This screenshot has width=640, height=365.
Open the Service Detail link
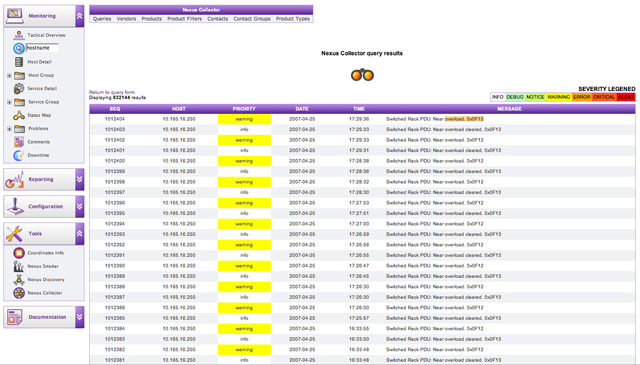pyautogui.click(x=42, y=88)
